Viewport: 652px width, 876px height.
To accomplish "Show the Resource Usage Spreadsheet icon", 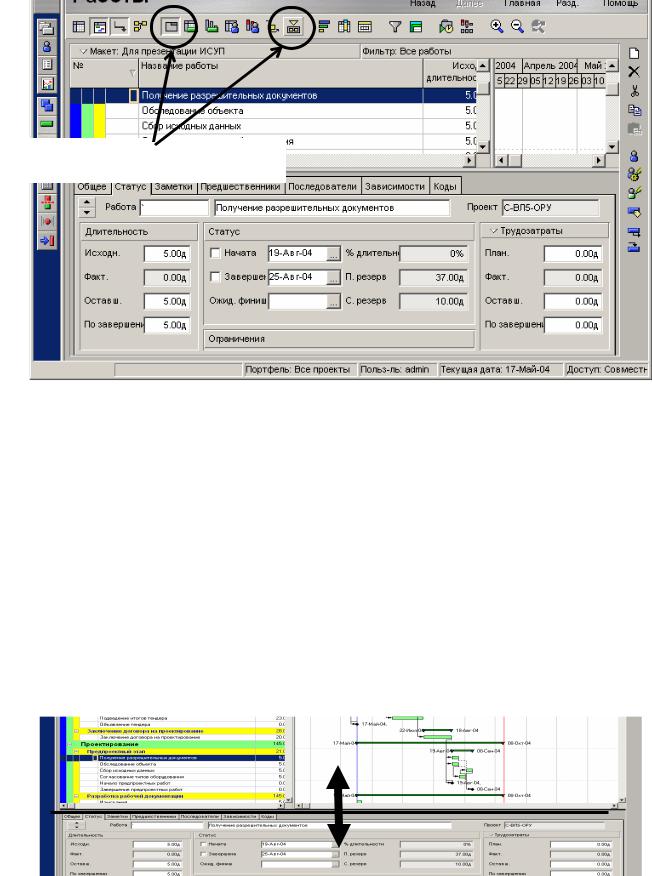I will point(232,27).
